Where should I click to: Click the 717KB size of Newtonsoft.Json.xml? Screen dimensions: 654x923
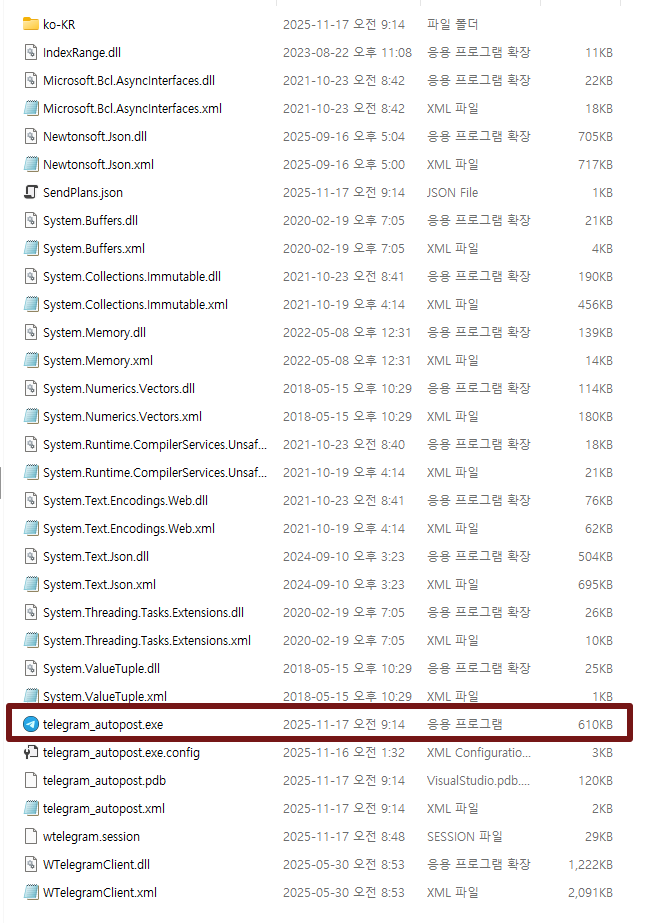[595, 165]
